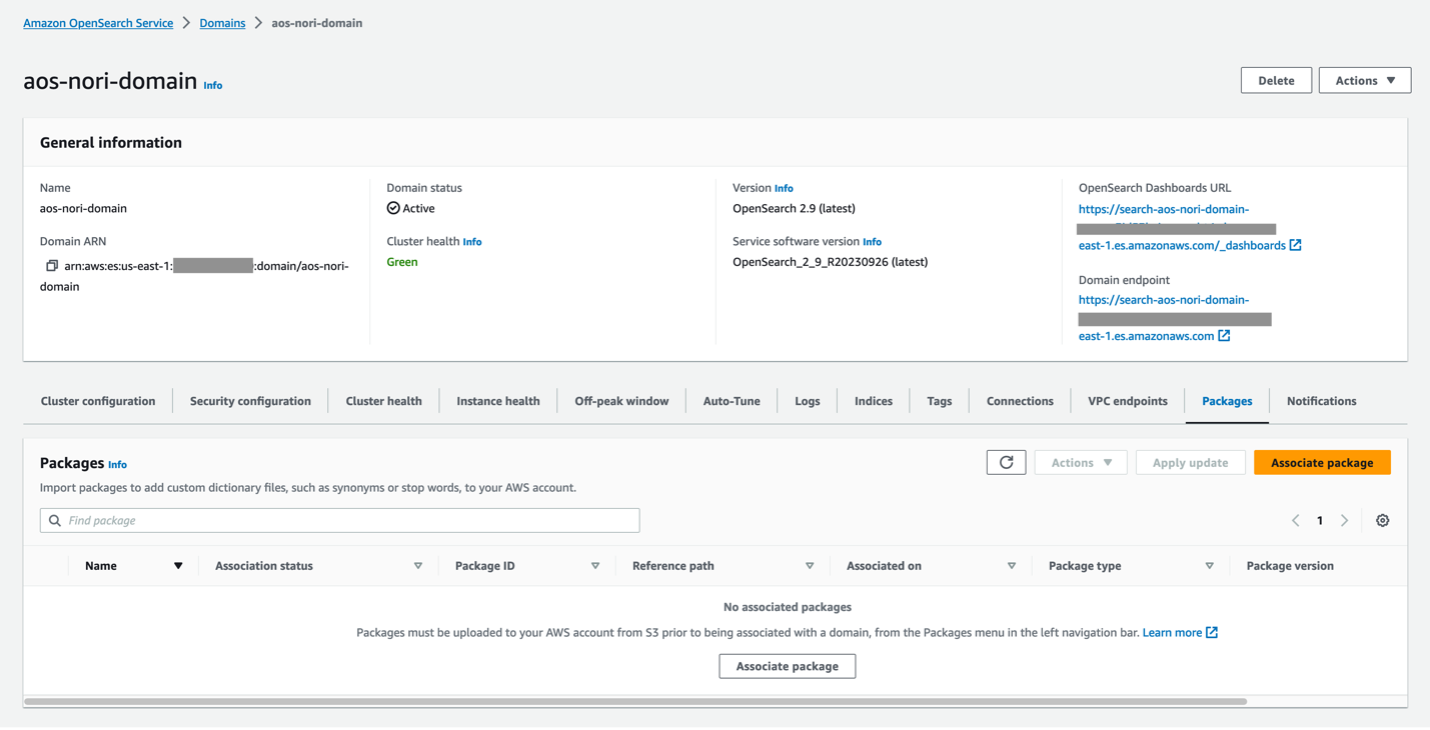Click the OpenSearch 2.9 (latest) version text
Screen dimensions: 1430x730
[794, 209]
